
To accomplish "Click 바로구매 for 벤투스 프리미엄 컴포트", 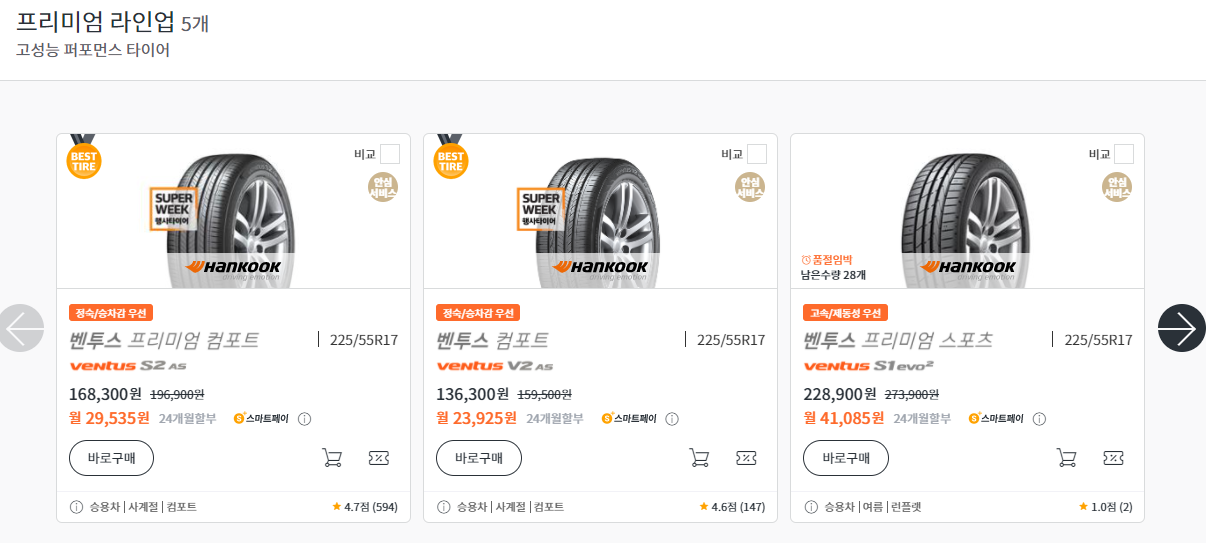I will click(x=111, y=458).
